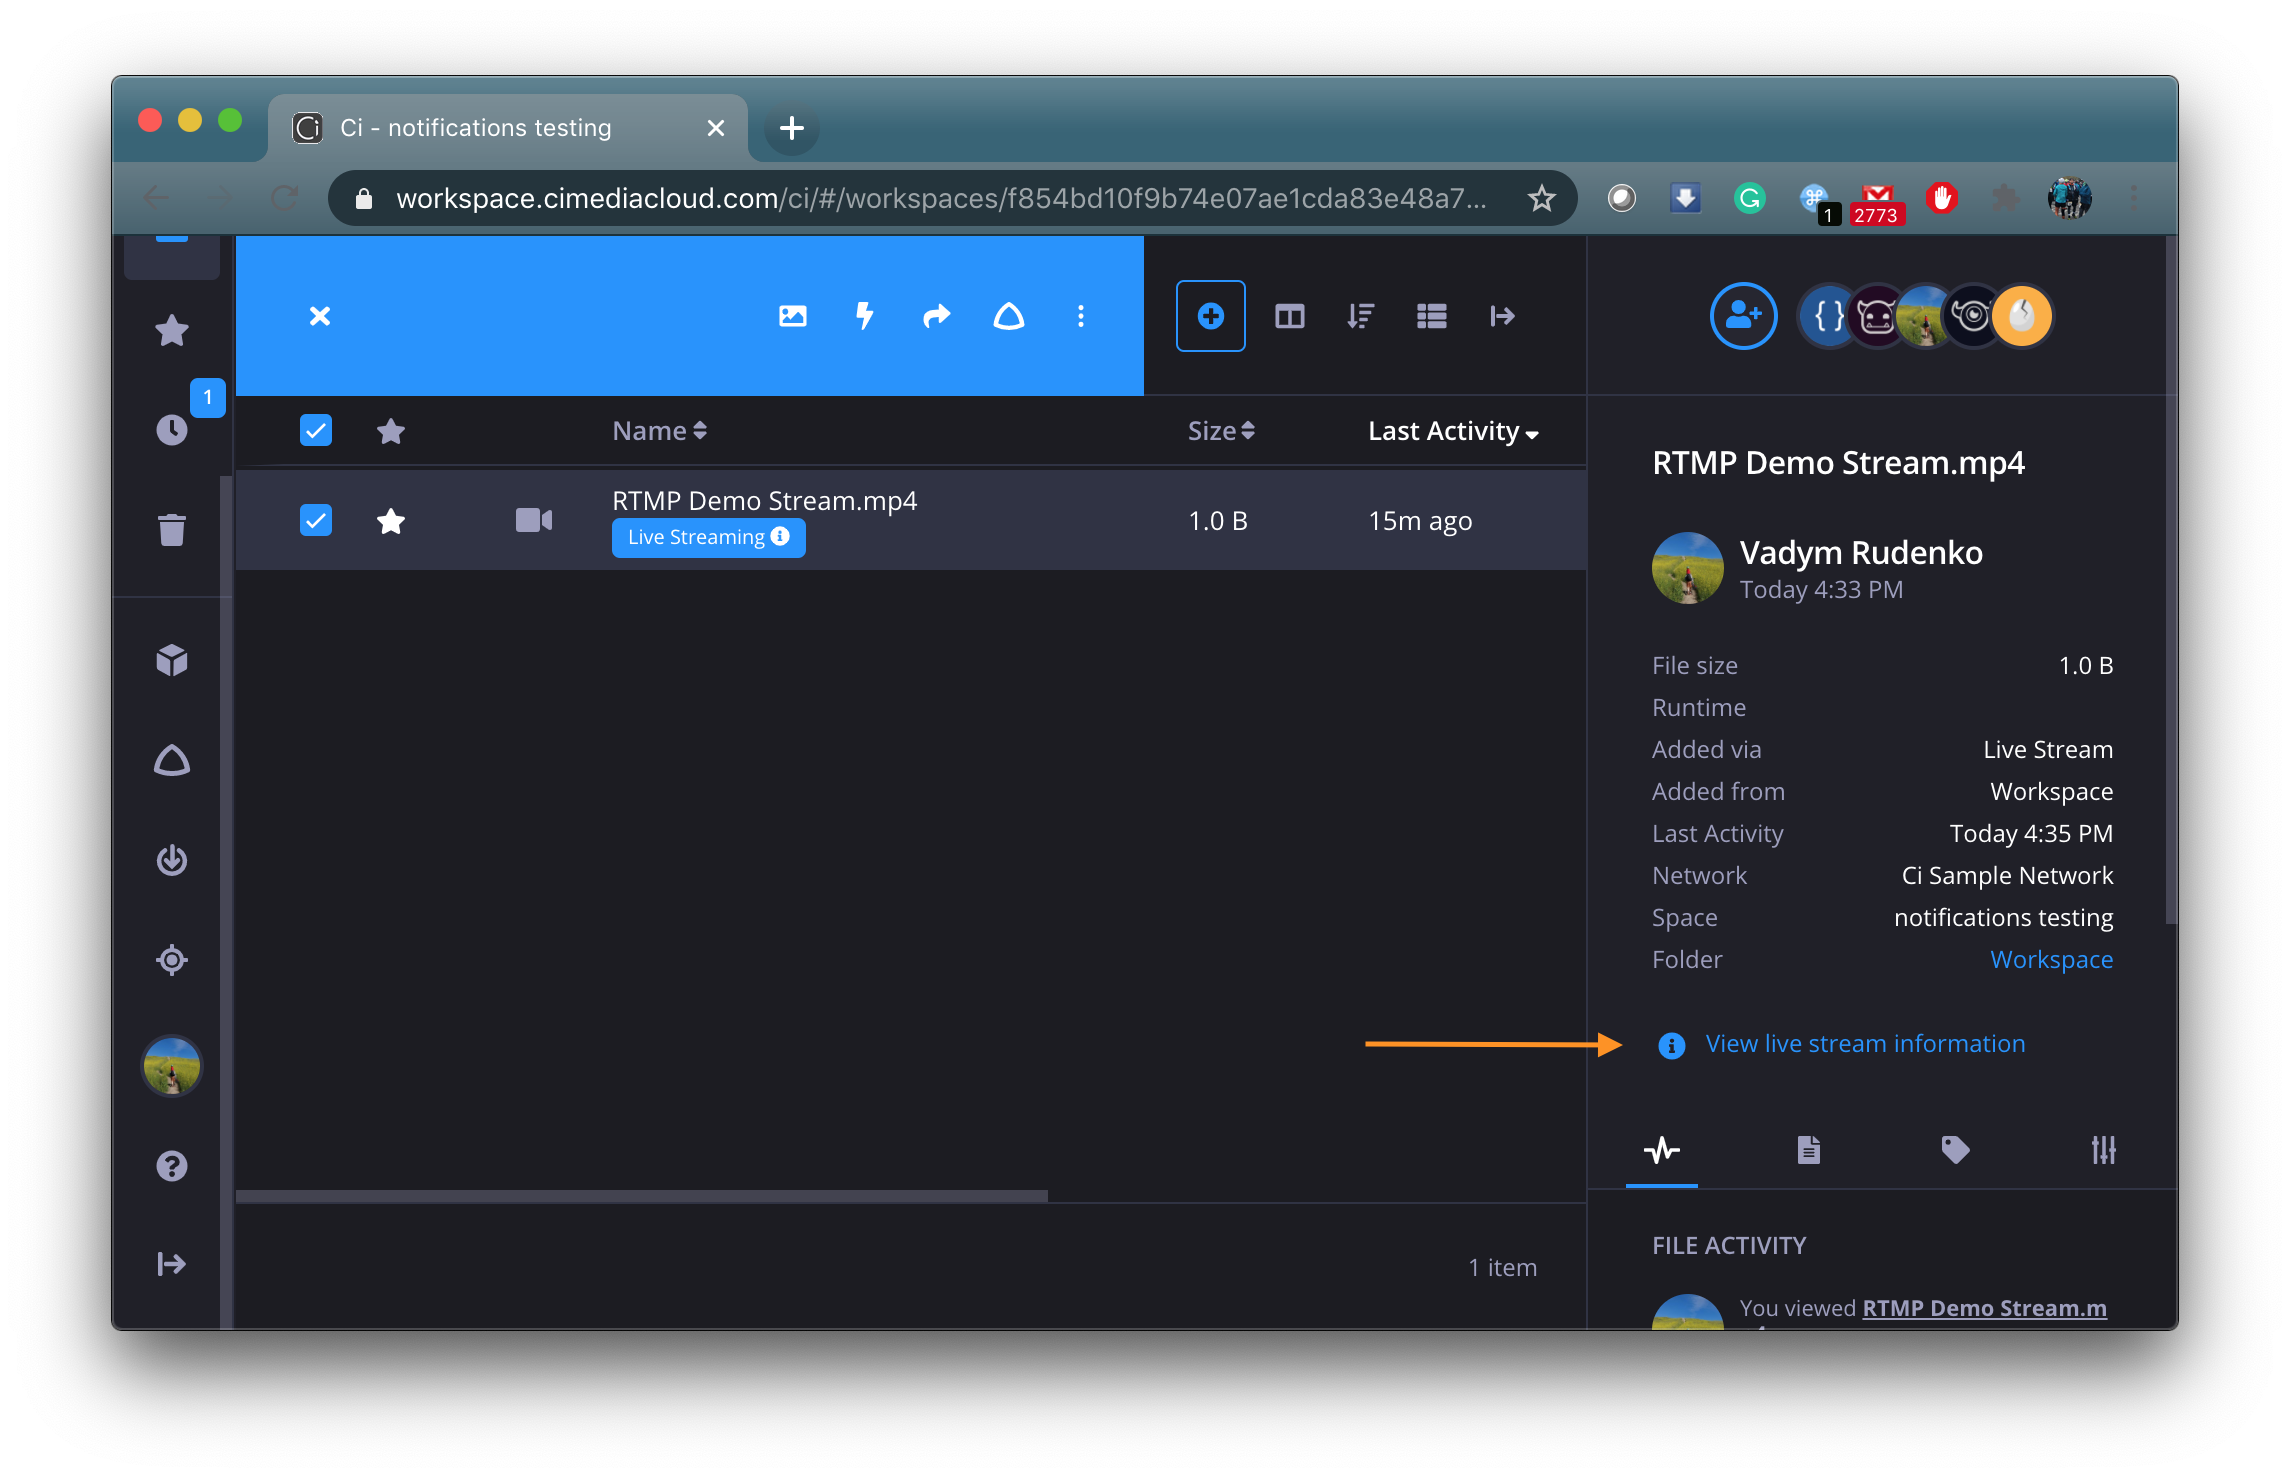Click the video camera file type icon
This screenshot has width=2290, height=1478.
(534, 520)
